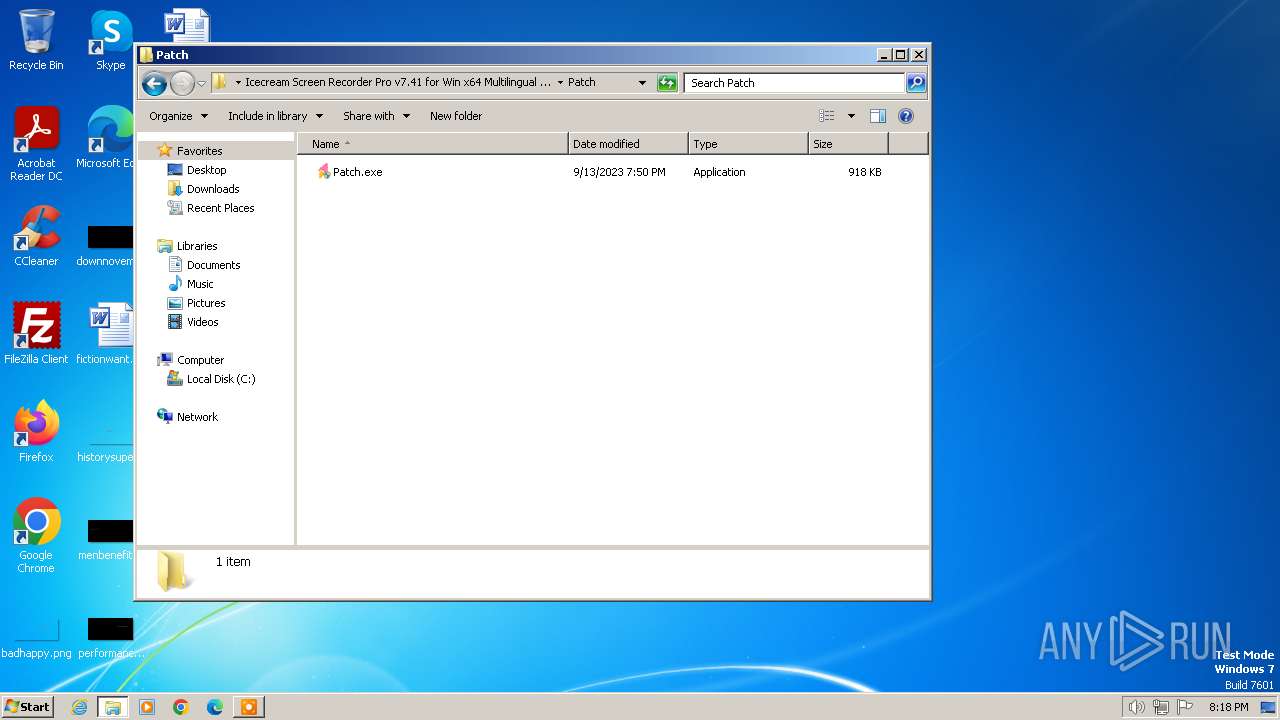
Task: Open Windows Media Player from taskbar
Action: click(x=147, y=707)
